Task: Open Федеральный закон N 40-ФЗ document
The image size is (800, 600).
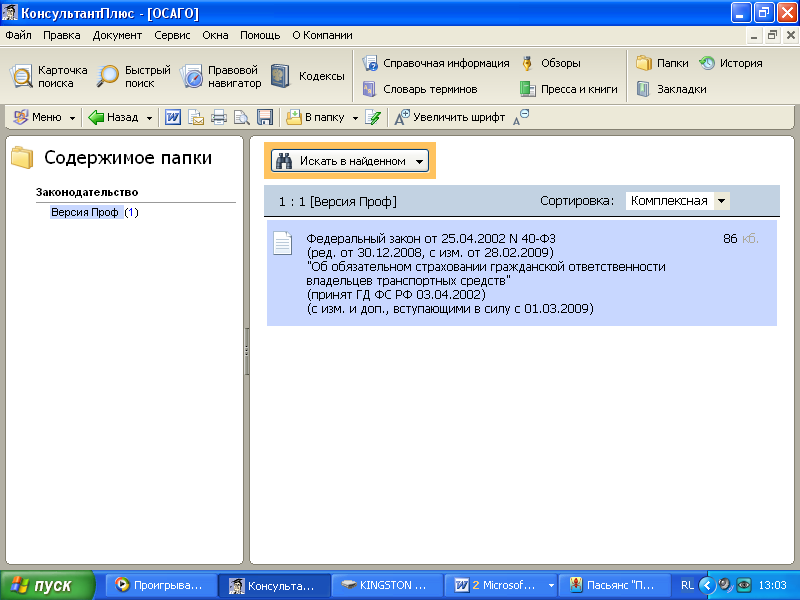Action: tap(521, 273)
